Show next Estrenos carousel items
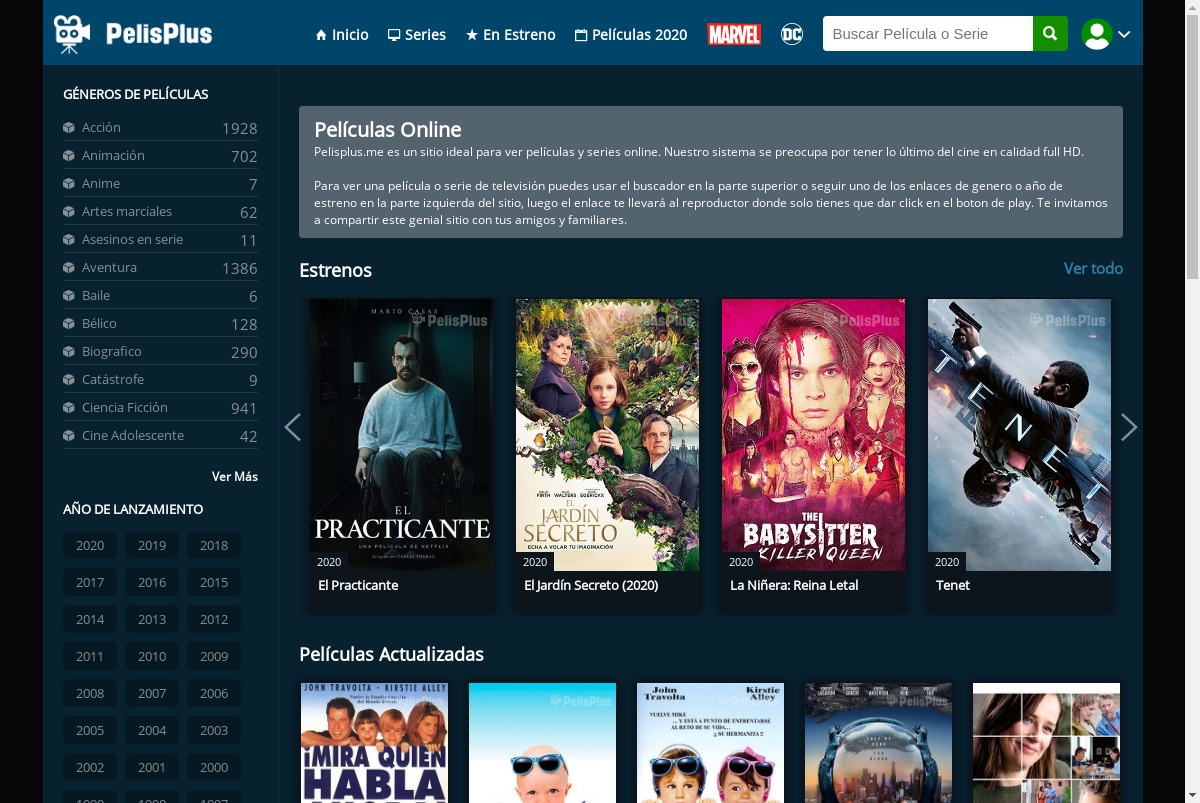 point(1129,427)
